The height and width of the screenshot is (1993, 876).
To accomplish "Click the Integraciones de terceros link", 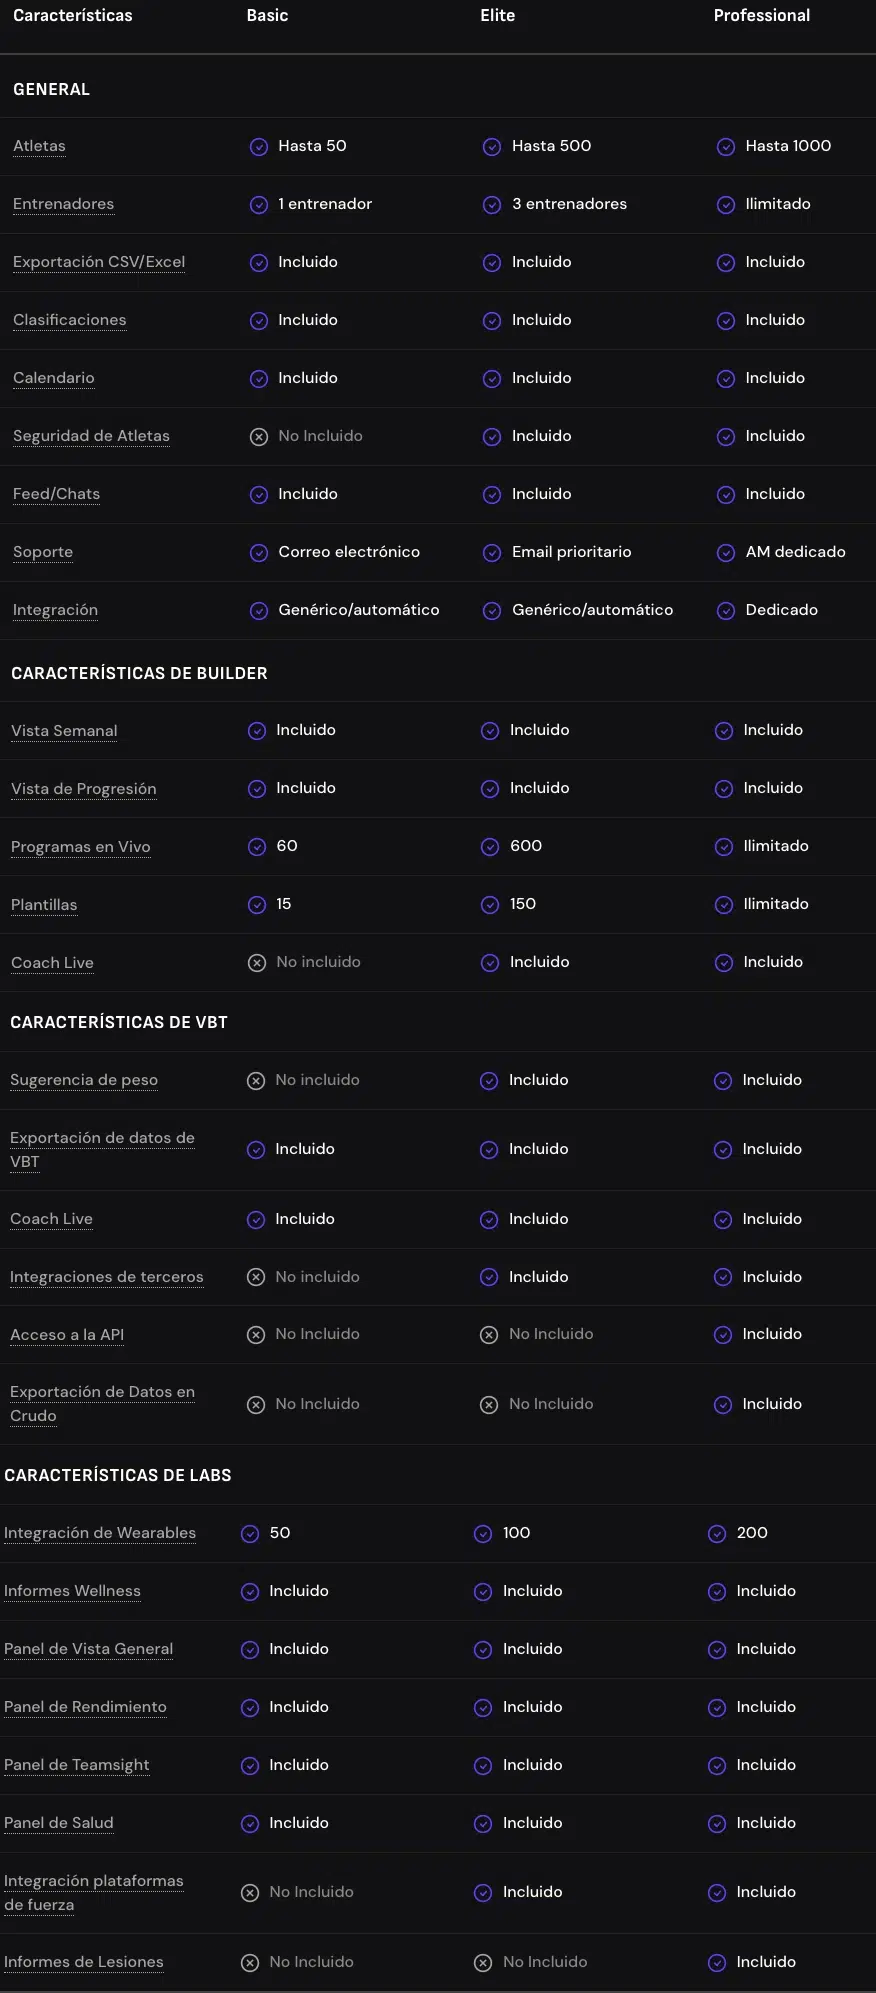I will (x=107, y=1277).
